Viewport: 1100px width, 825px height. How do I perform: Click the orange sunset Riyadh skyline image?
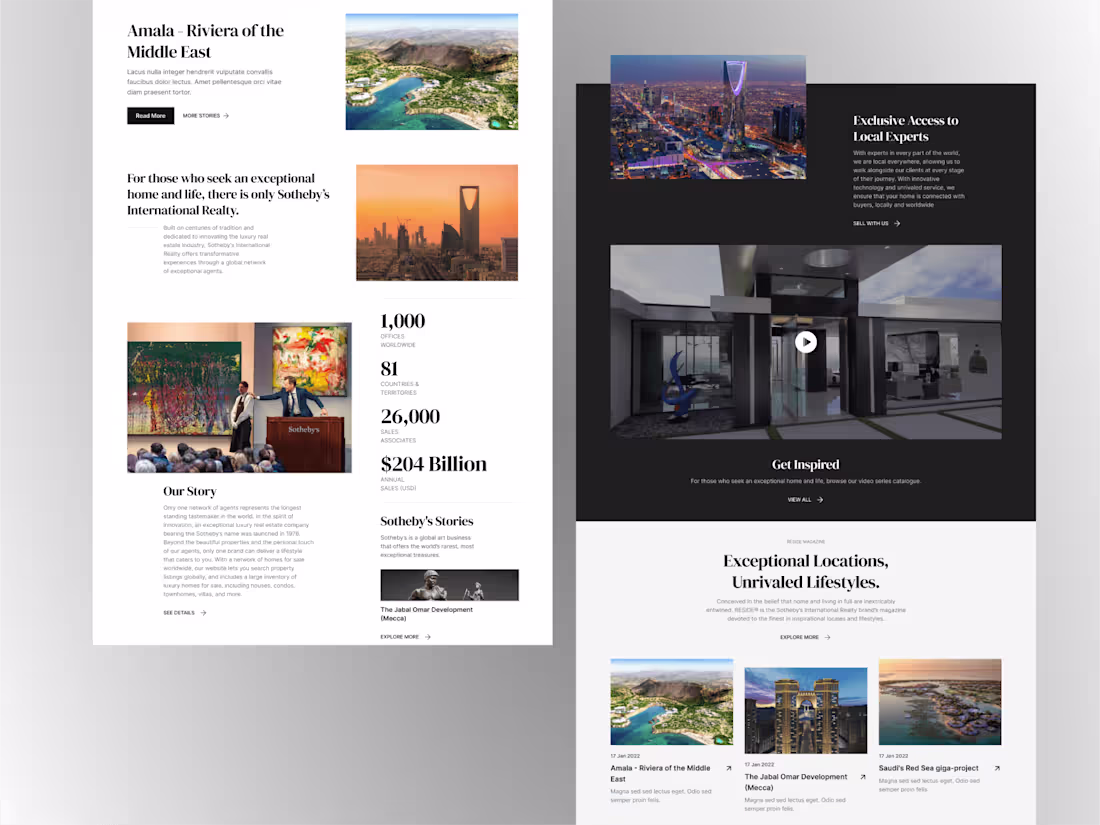tap(437, 222)
